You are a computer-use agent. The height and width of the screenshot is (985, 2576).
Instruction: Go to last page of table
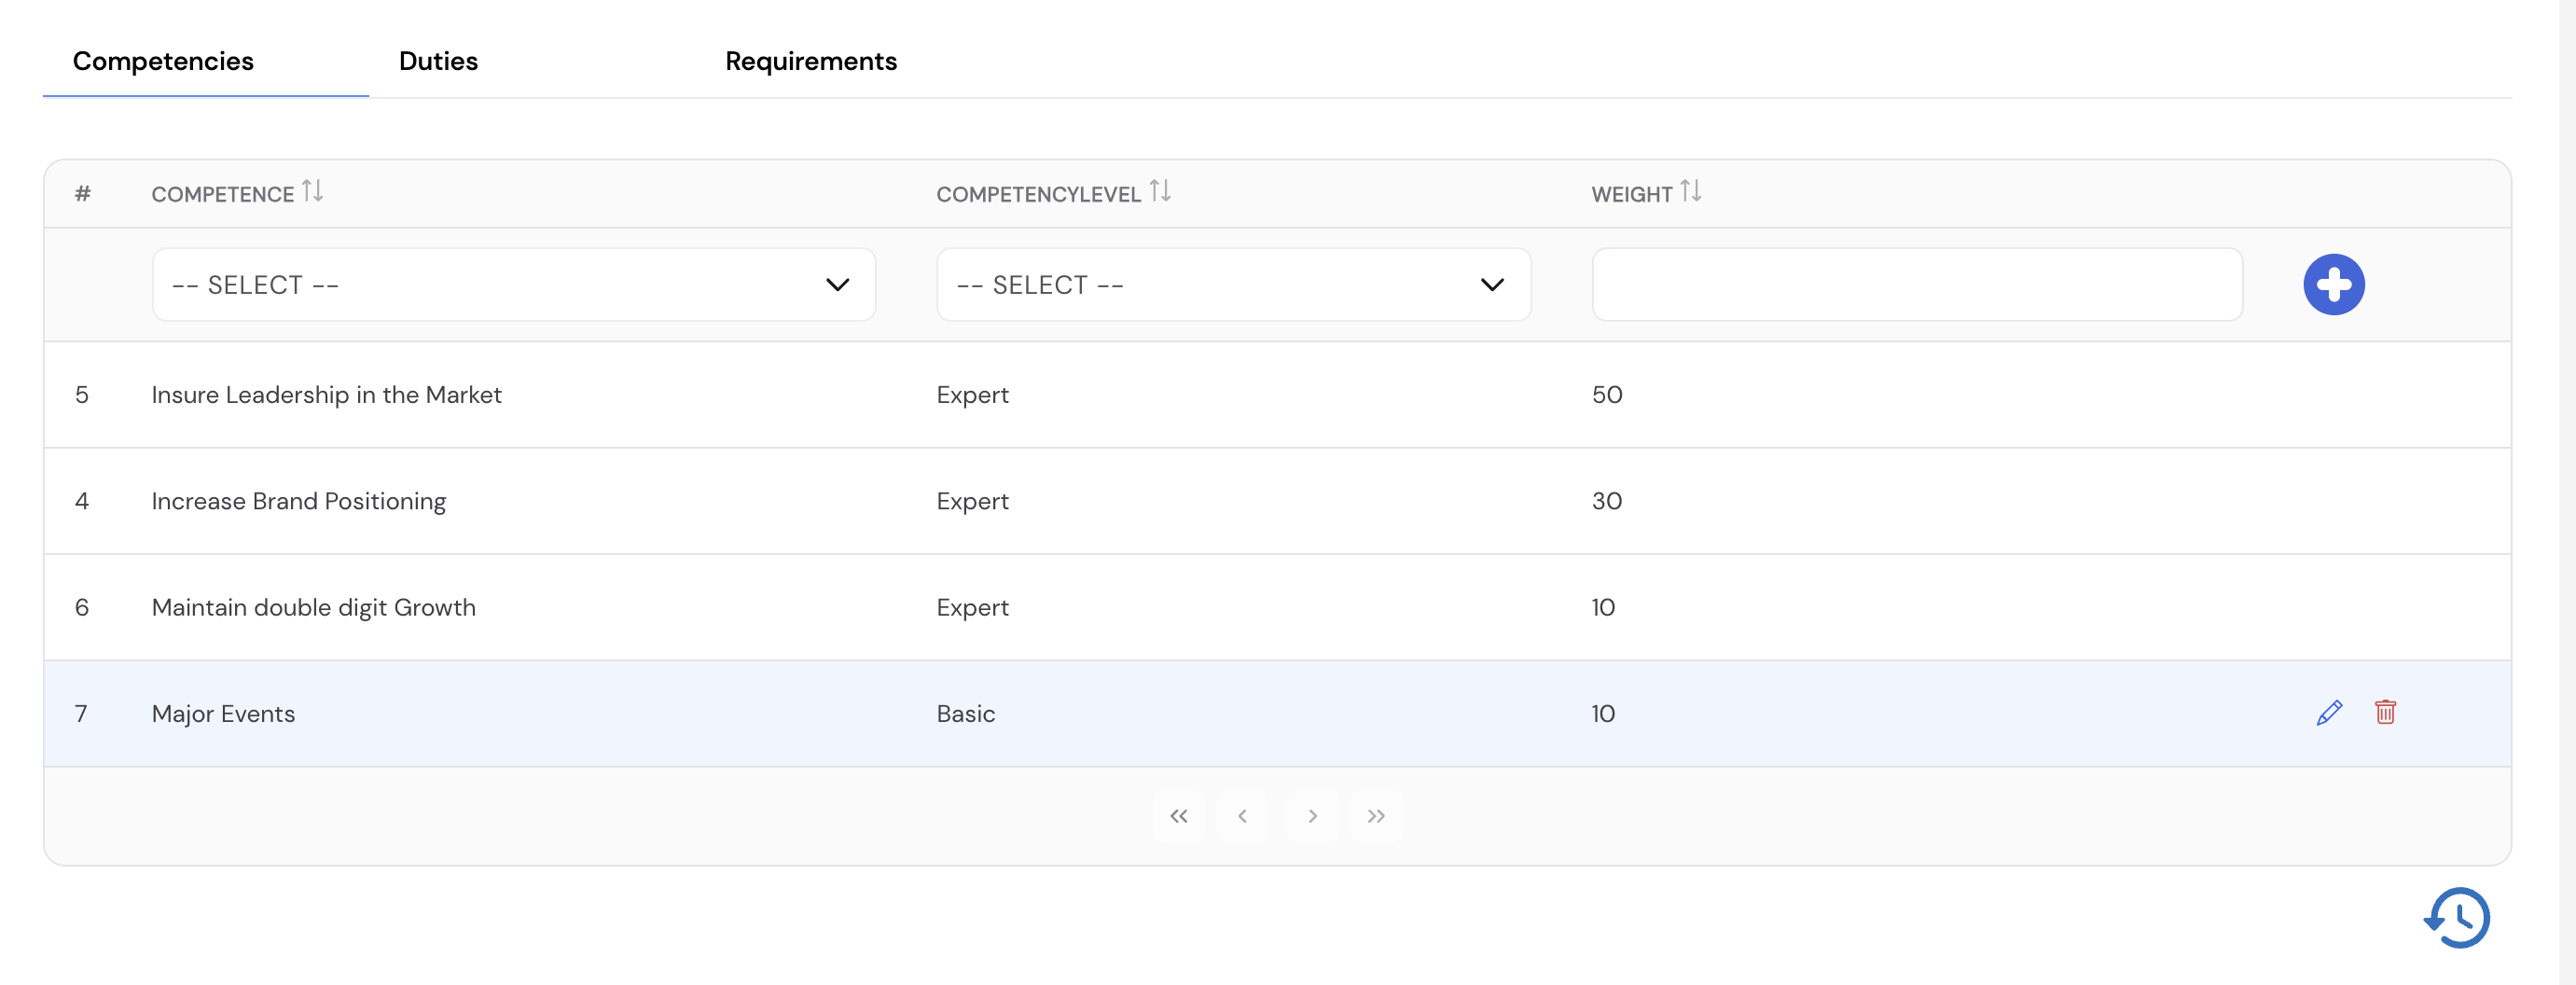[x=1376, y=816]
